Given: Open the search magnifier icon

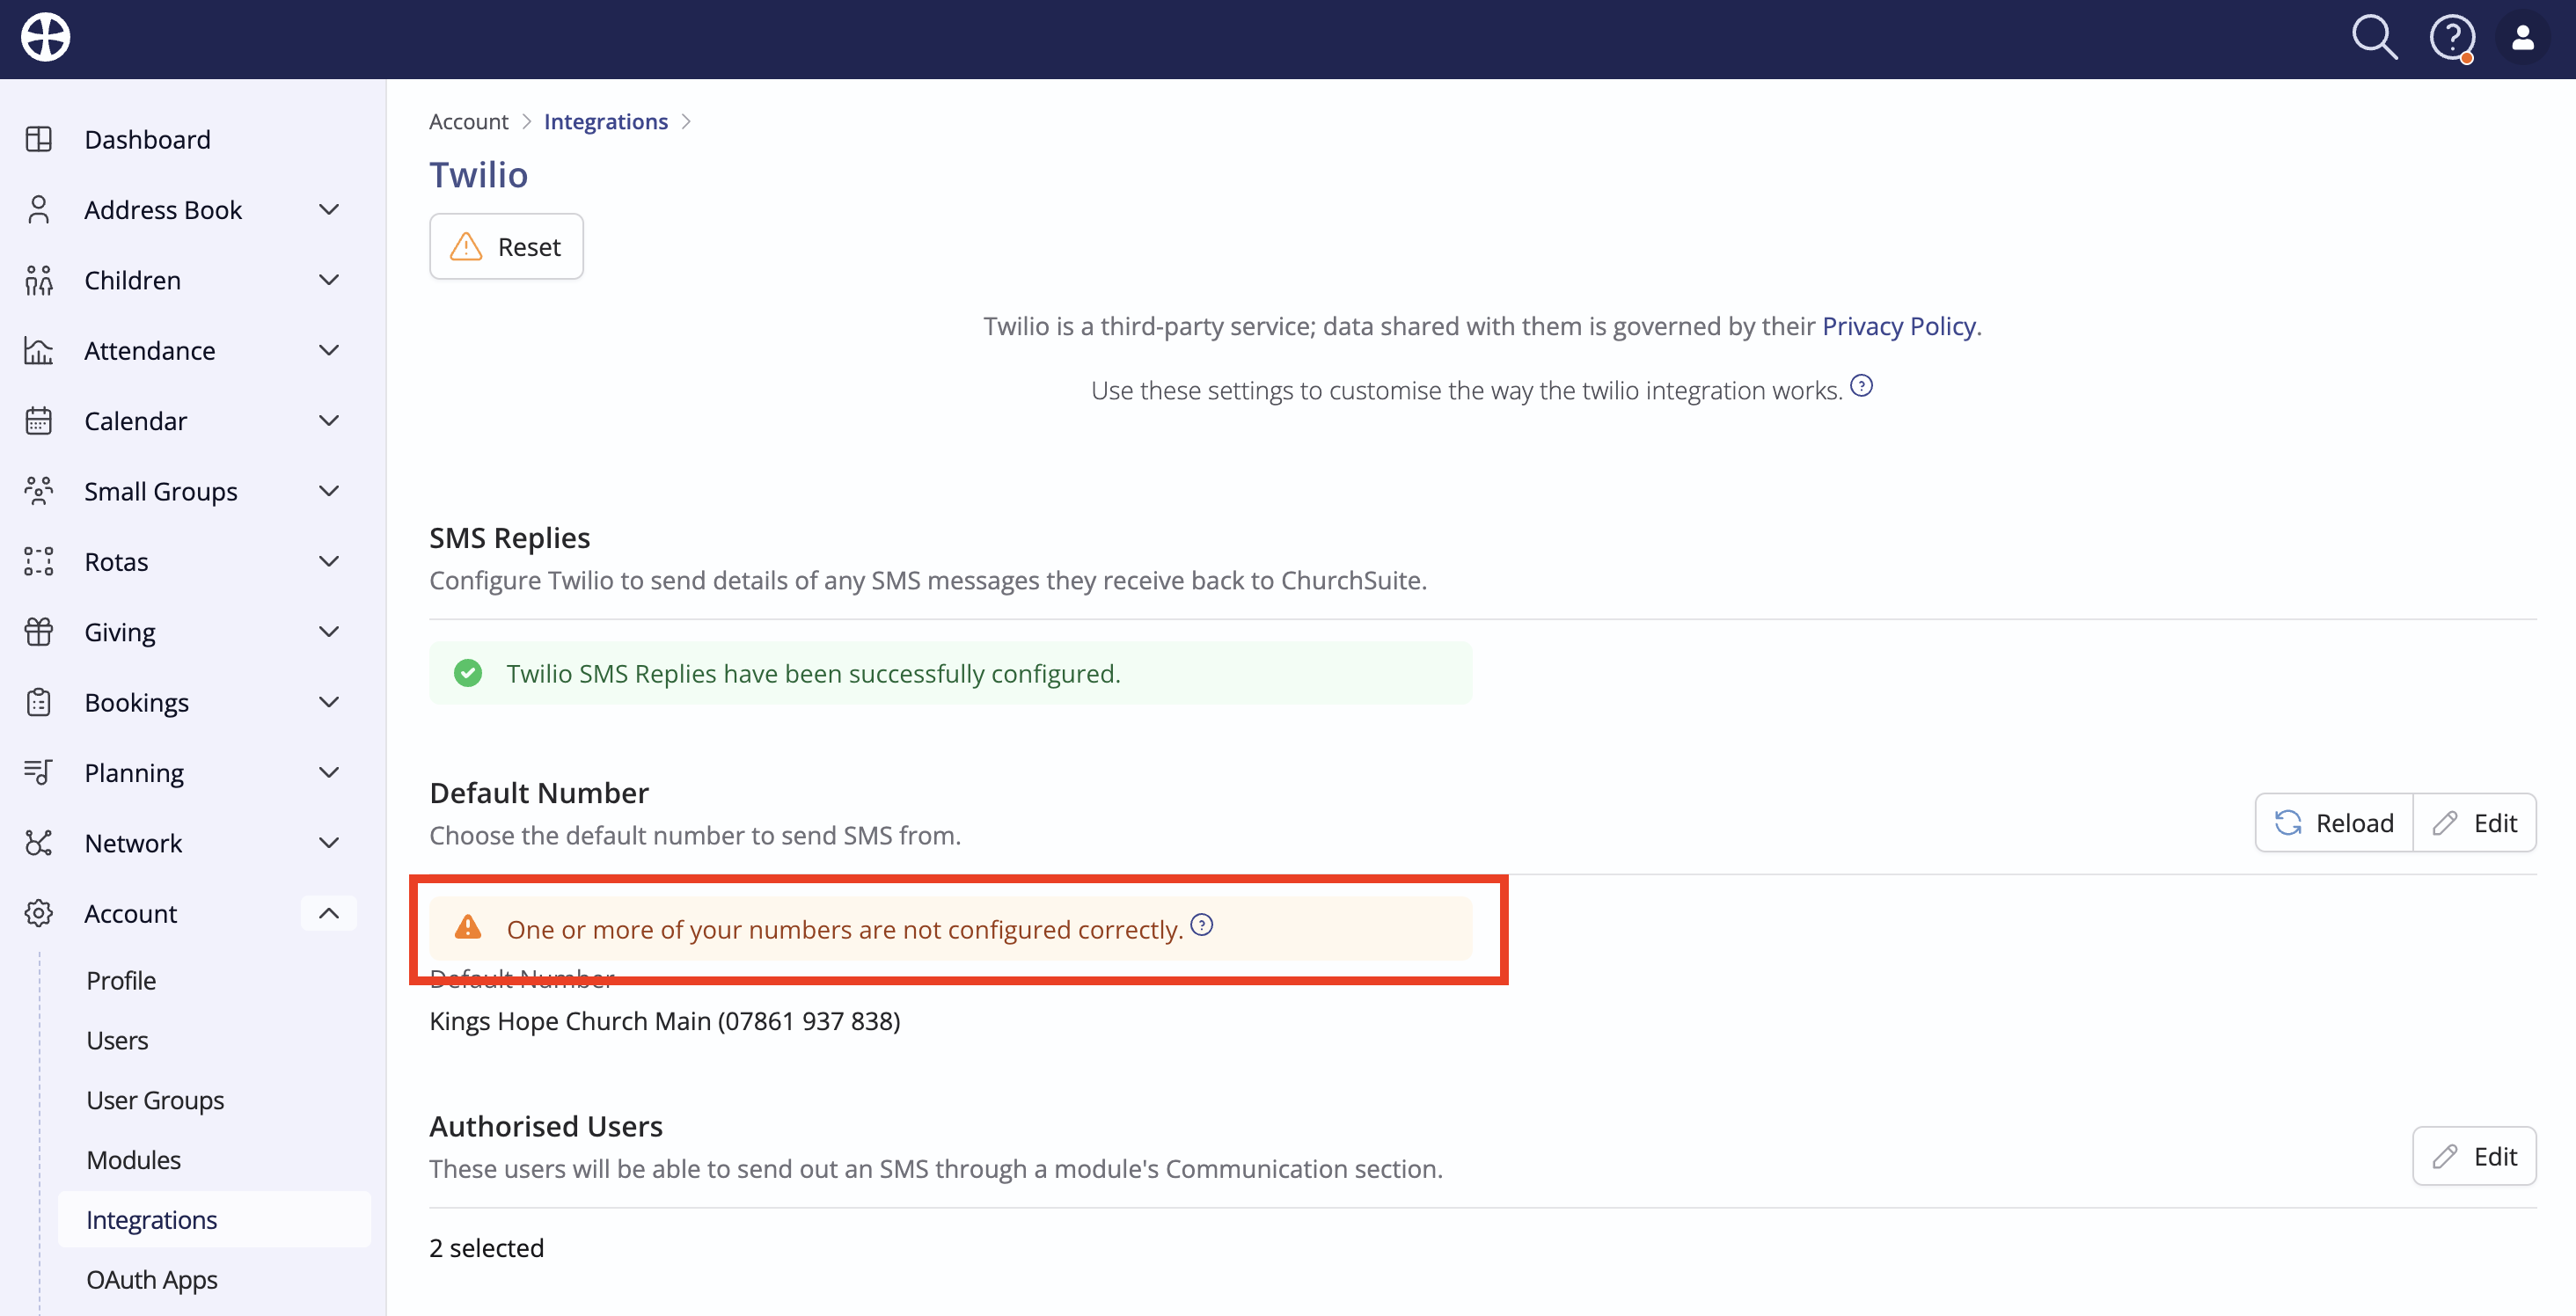Looking at the screenshot, I should coord(2374,38).
